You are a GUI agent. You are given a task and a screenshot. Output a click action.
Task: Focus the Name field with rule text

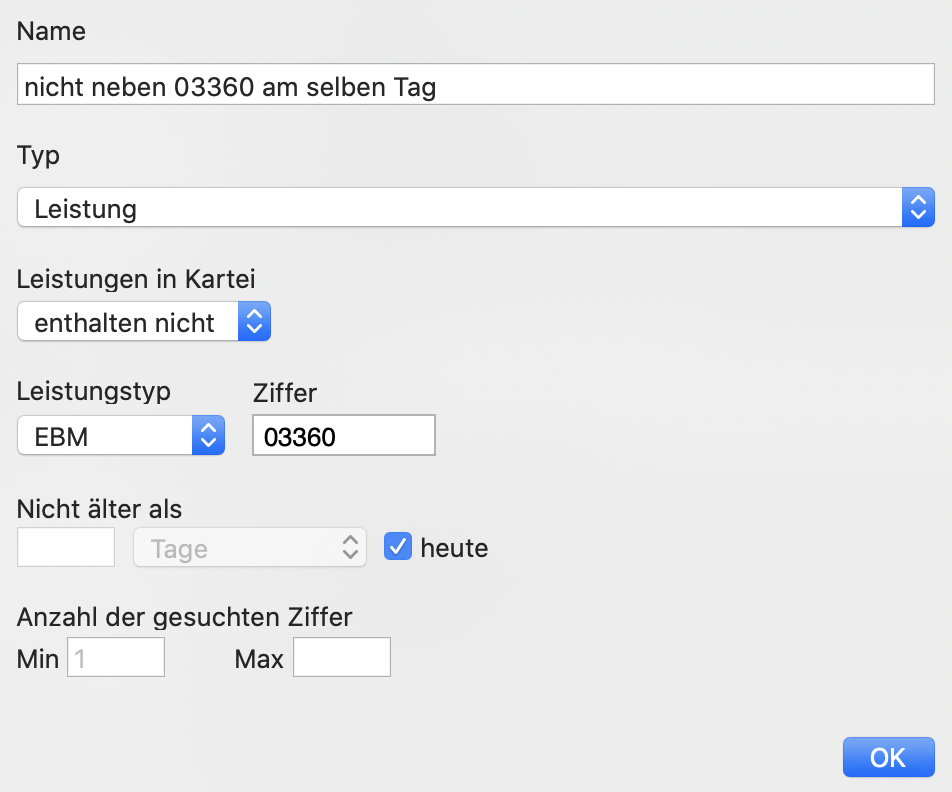pyautogui.click(x=476, y=84)
